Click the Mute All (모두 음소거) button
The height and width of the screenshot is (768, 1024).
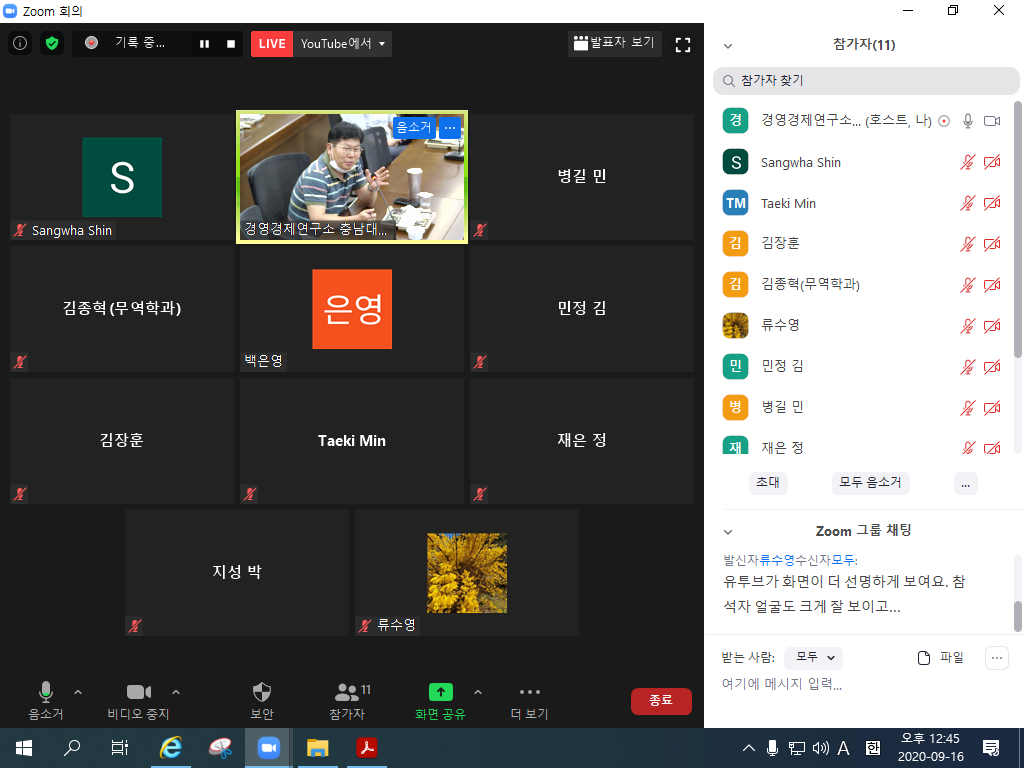click(x=870, y=482)
